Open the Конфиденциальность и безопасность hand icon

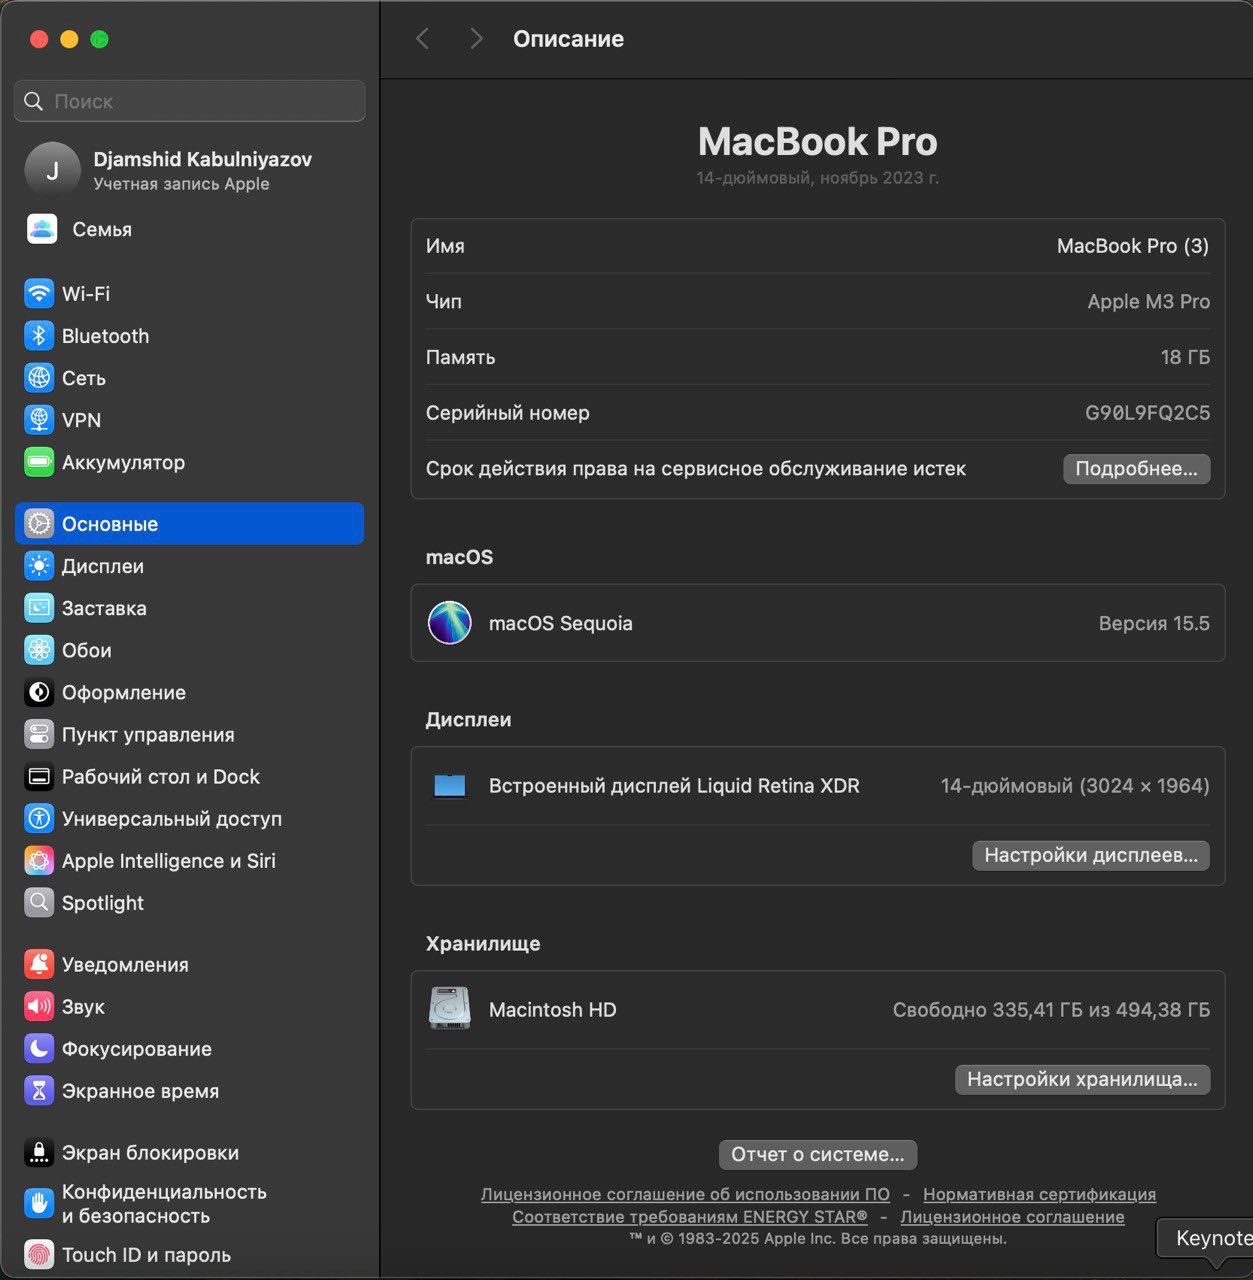click(x=39, y=1203)
